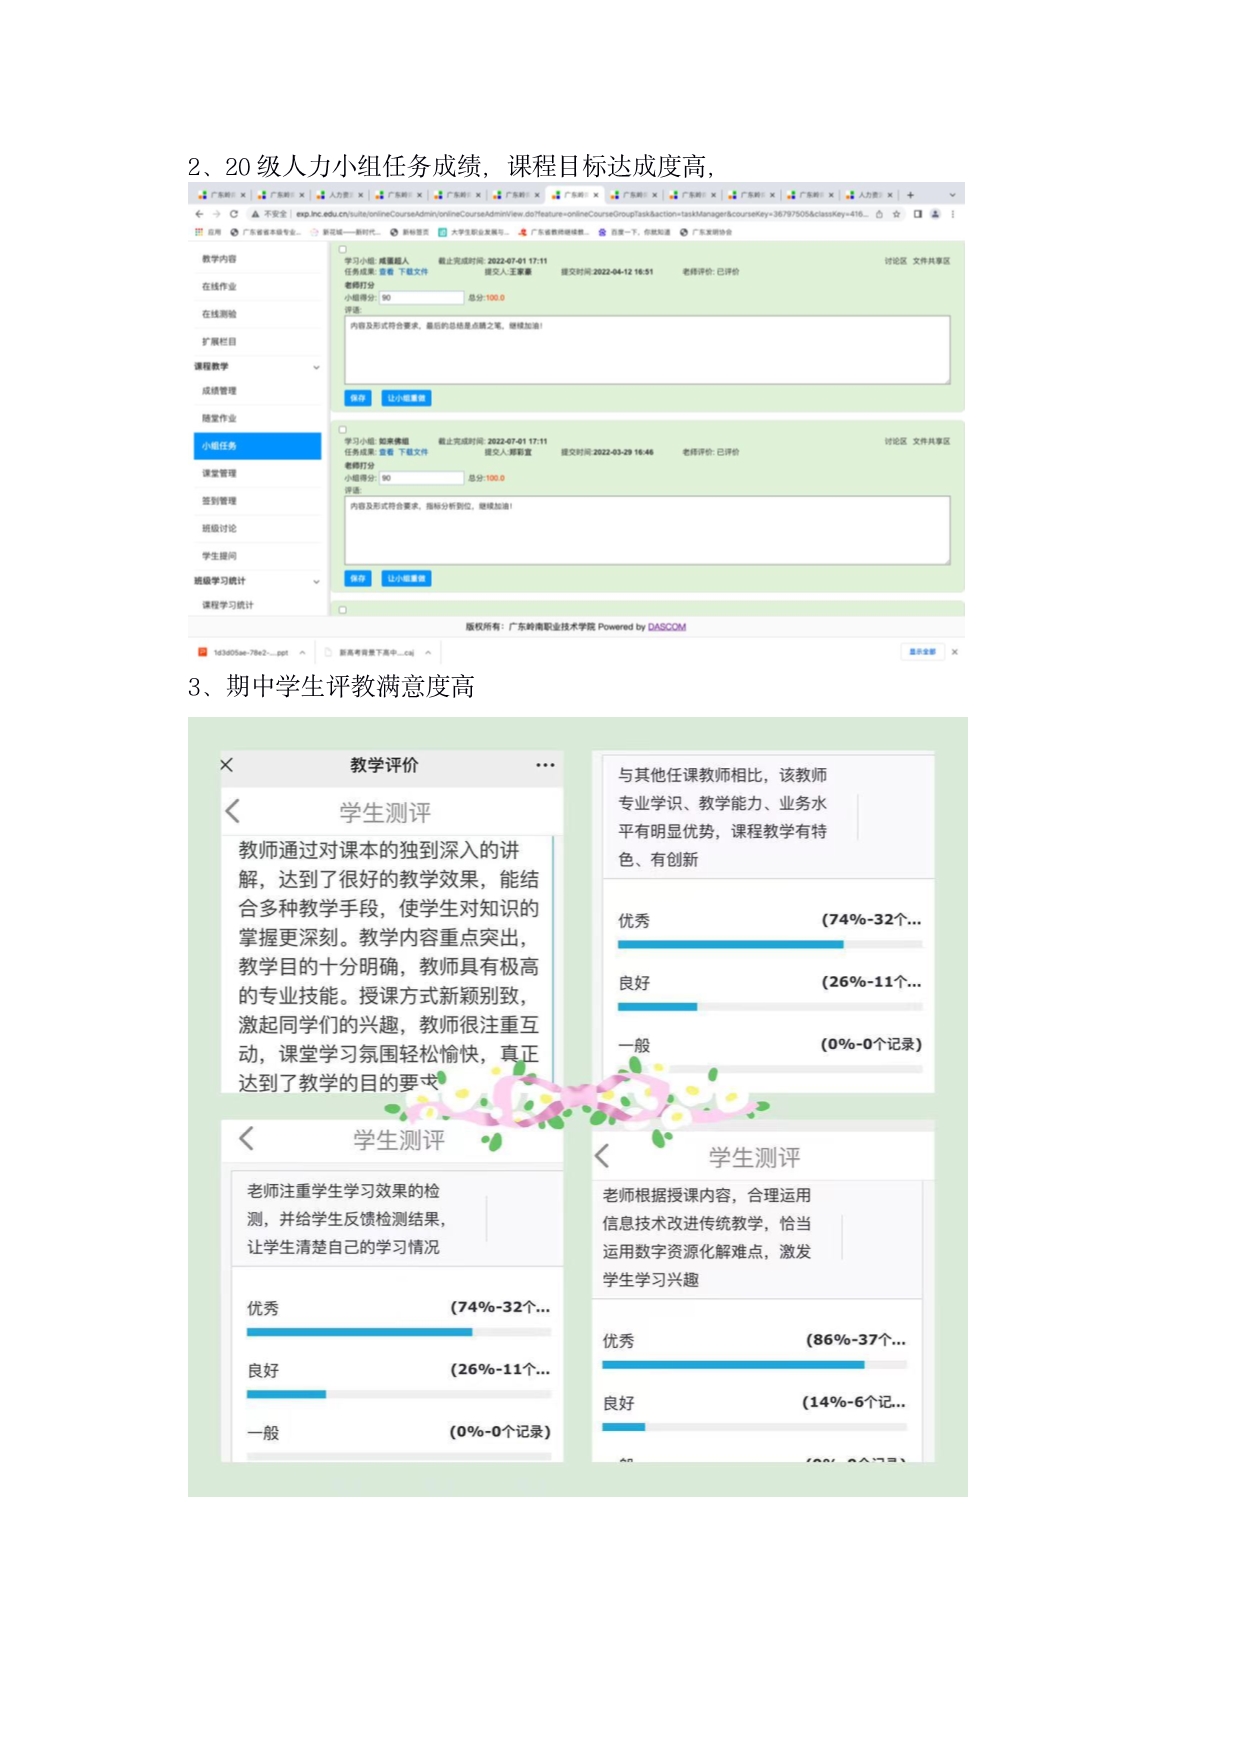Click the 优秀 86% progress bar
This screenshot has height=1753, width=1240.
pyautogui.click(x=755, y=1364)
